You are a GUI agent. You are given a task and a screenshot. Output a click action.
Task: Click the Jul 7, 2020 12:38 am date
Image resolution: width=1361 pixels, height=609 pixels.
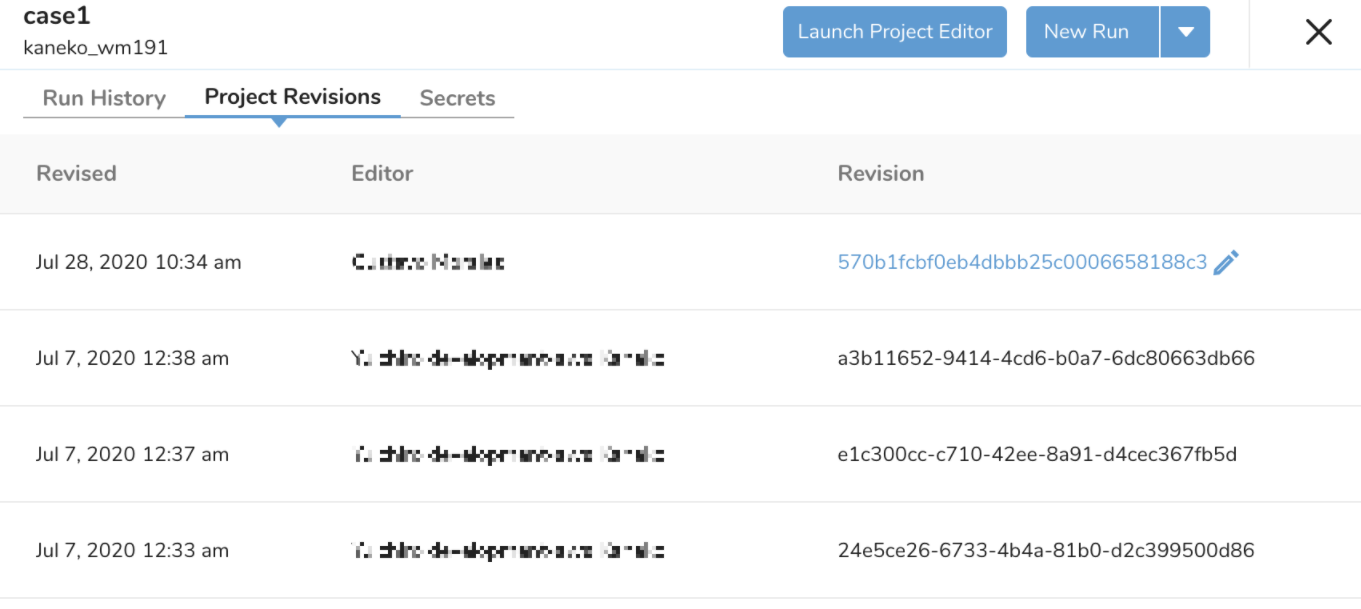132,358
